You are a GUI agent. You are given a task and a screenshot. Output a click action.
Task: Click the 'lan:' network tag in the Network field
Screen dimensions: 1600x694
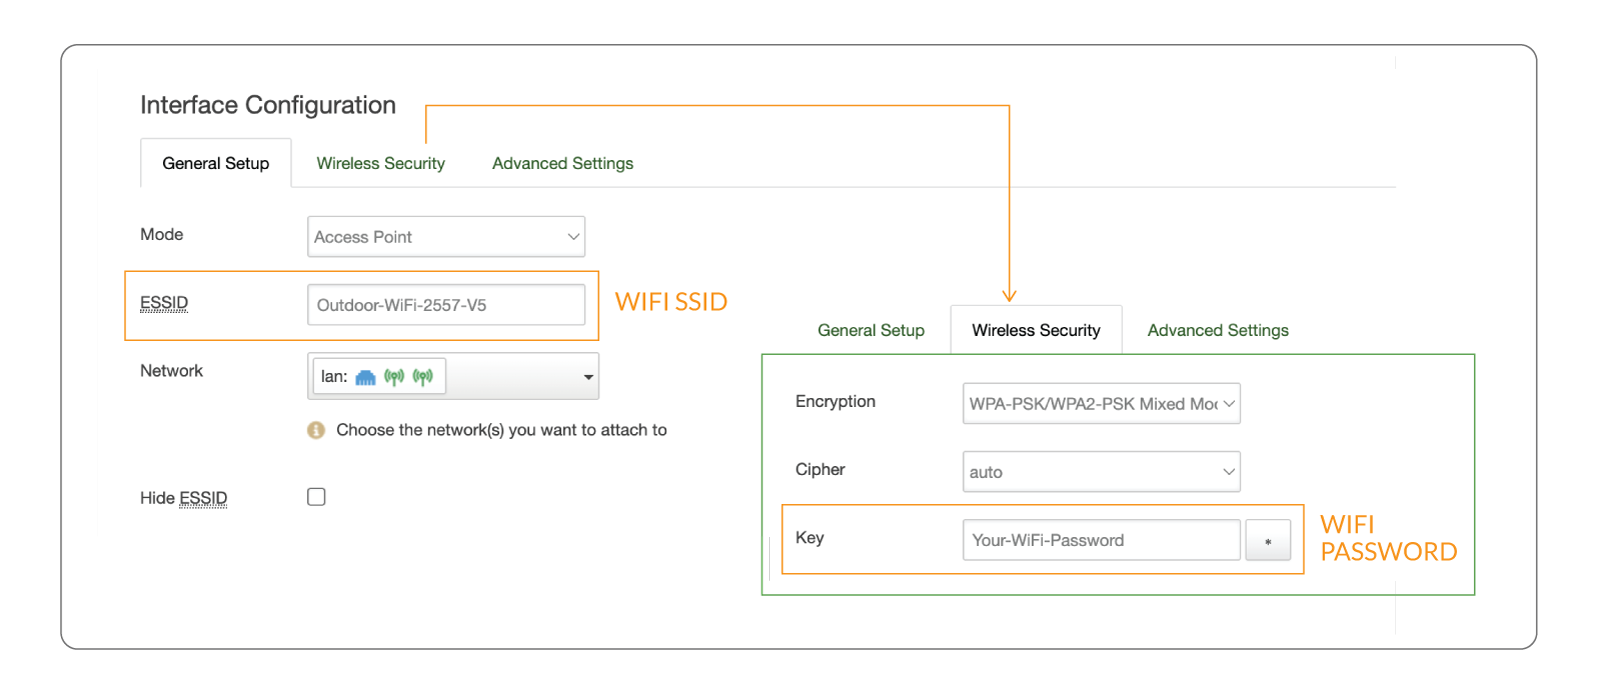click(x=334, y=377)
